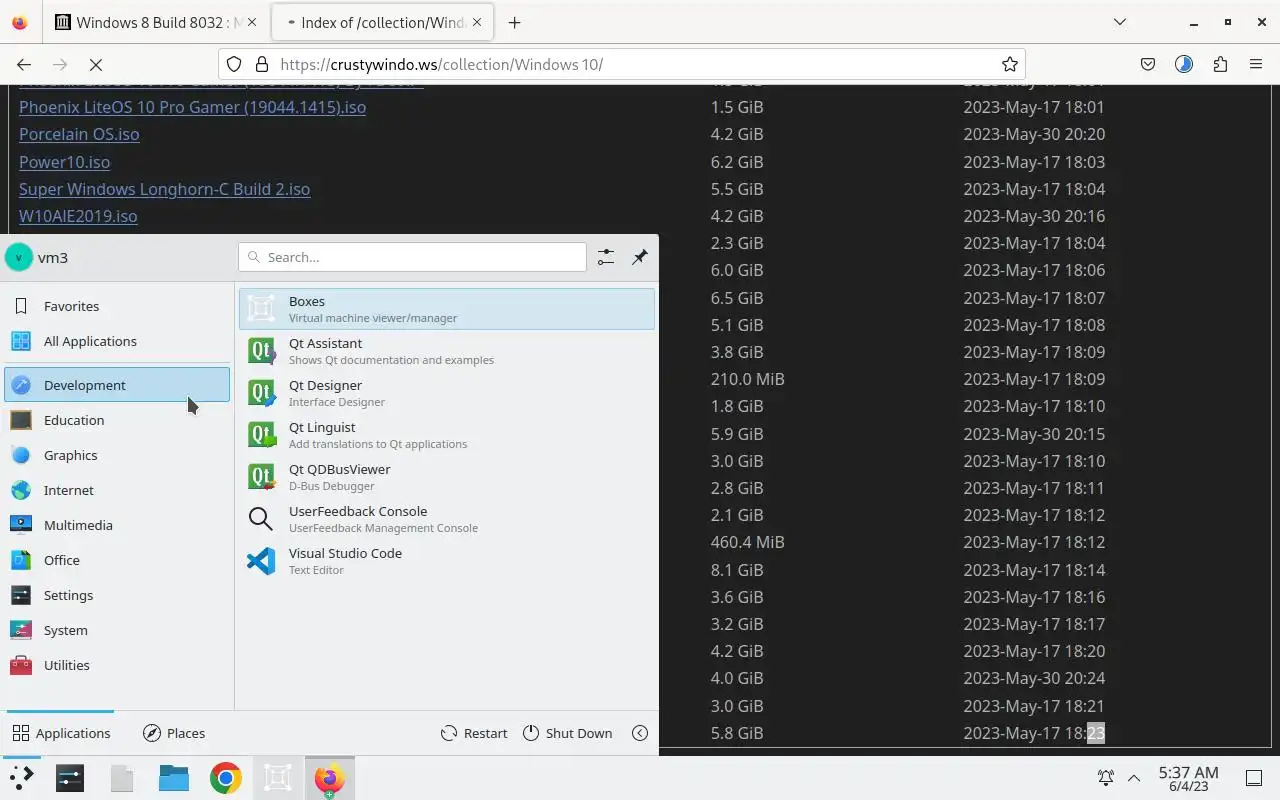1280x800 pixels.
Task: Open the Graphics category
Action: [x=117, y=455]
